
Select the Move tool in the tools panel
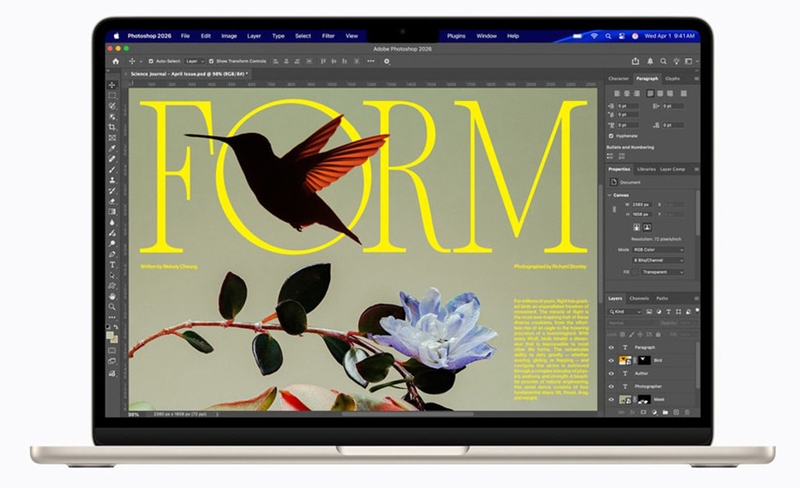[112, 85]
